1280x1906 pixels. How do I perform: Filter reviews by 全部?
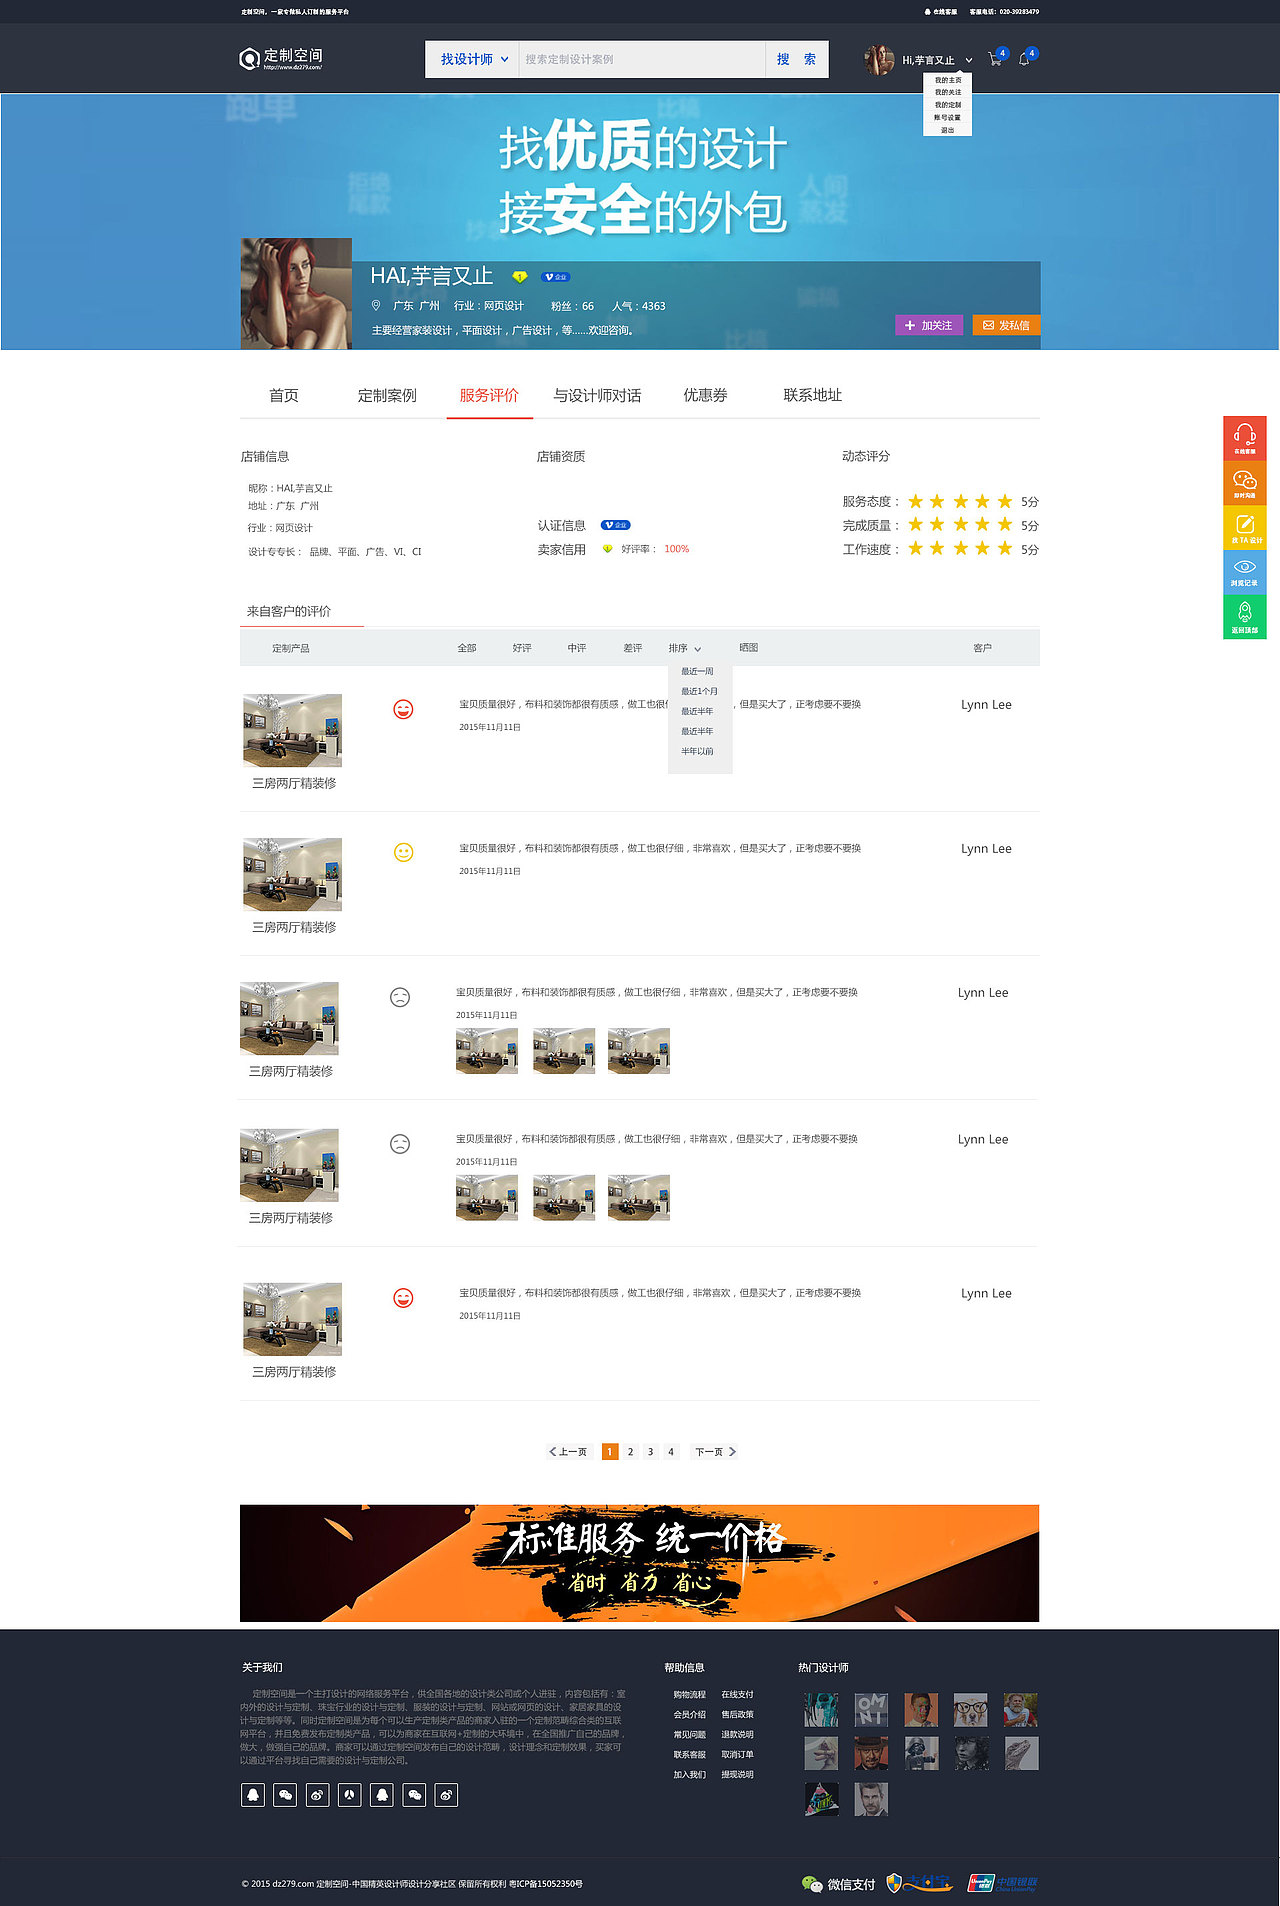pos(467,648)
